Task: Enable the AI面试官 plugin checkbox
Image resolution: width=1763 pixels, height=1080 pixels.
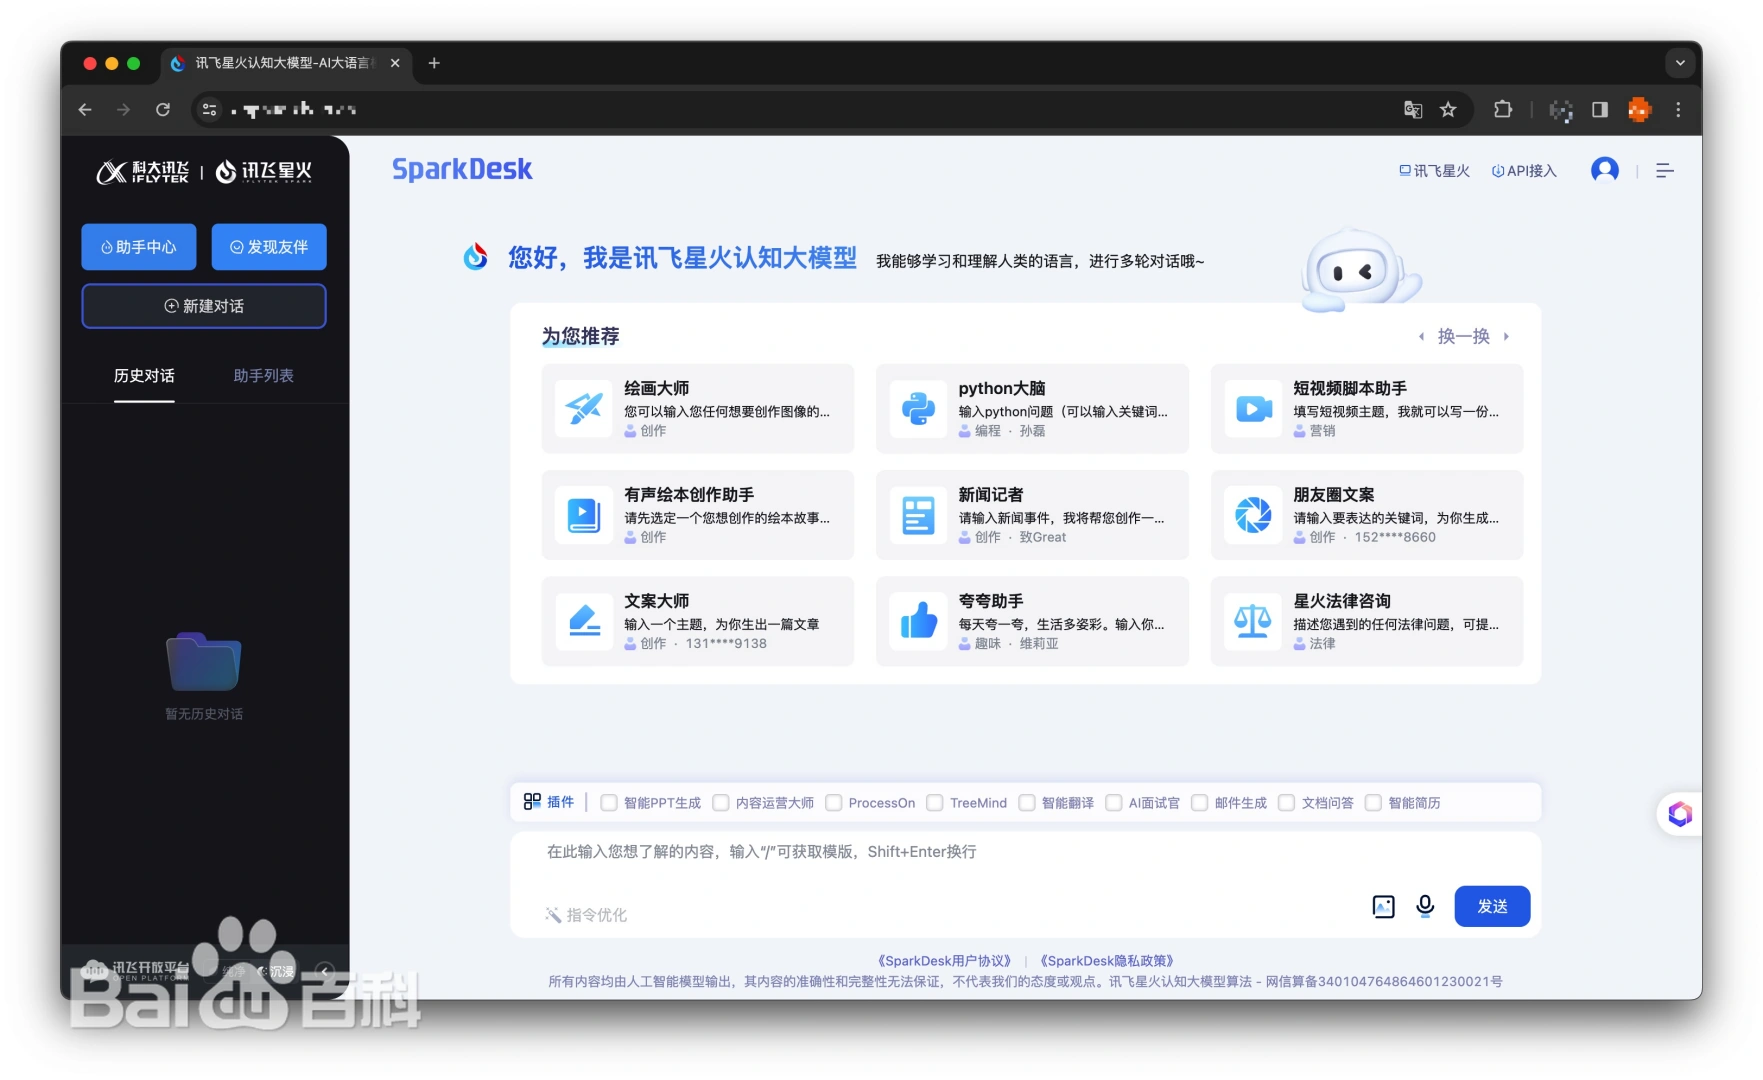Action: coord(1113,803)
